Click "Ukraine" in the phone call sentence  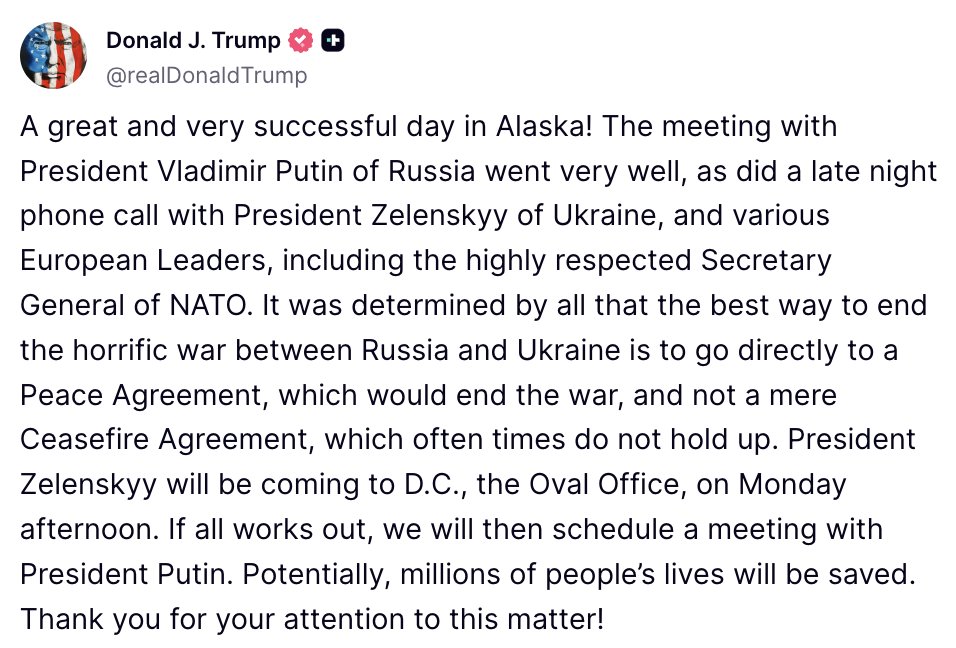tap(607, 216)
